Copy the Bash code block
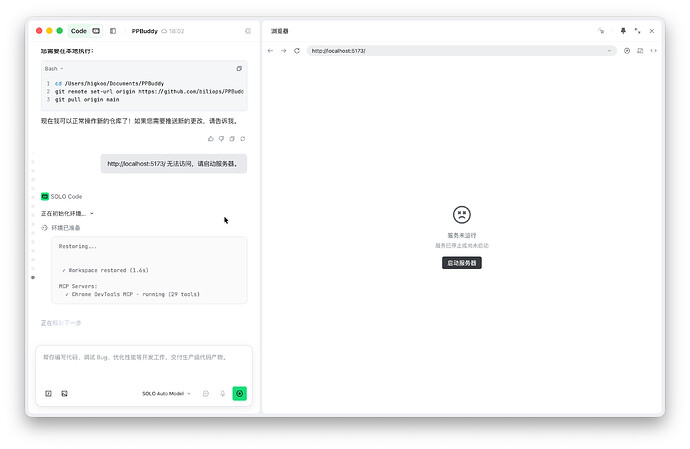 point(239,69)
